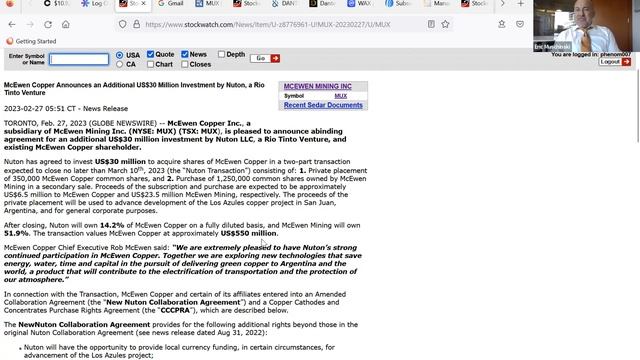Screen dimensions: 640x360
Task: Click the bold text 'CCCPRA'
Action: click(x=175, y=311)
